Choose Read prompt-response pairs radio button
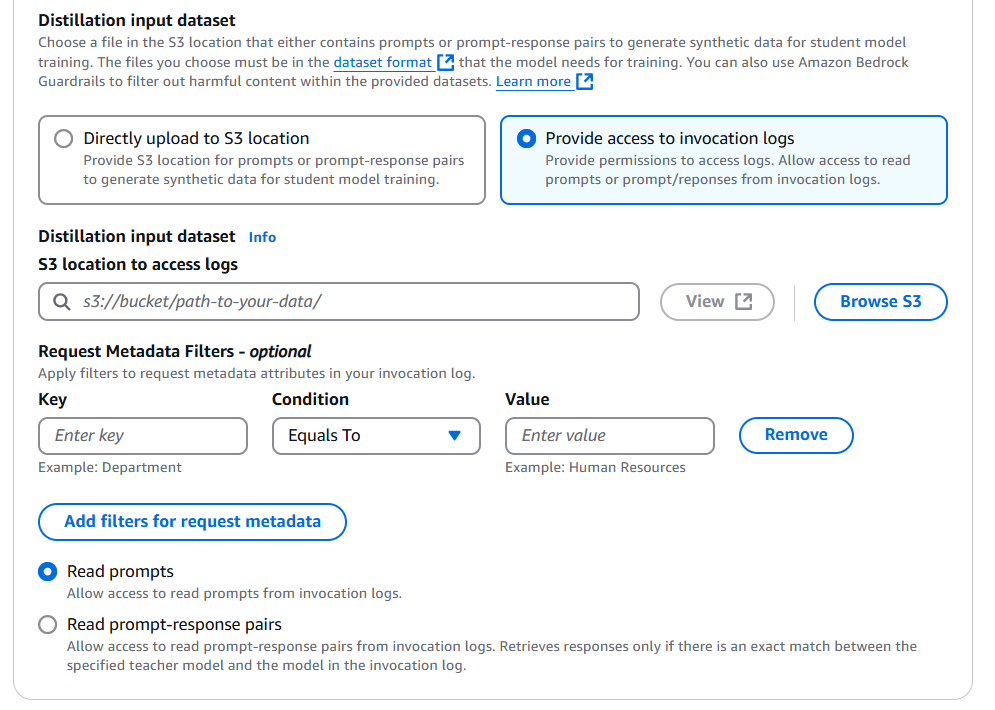The height and width of the screenshot is (710, 995). click(x=48, y=625)
